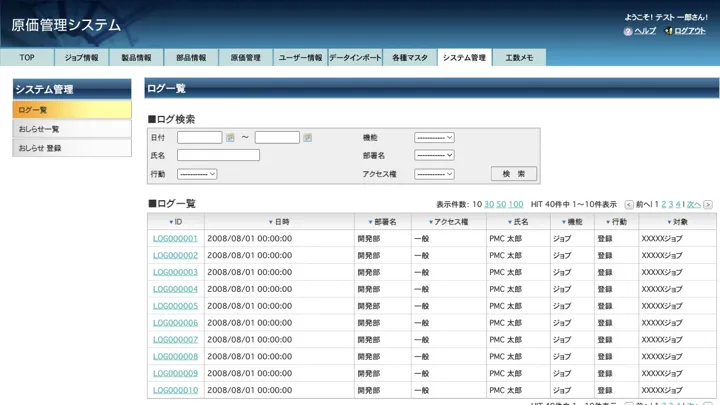720x405 pixels.
Task: Sort by 対象 column header
Action: coord(677,222)
